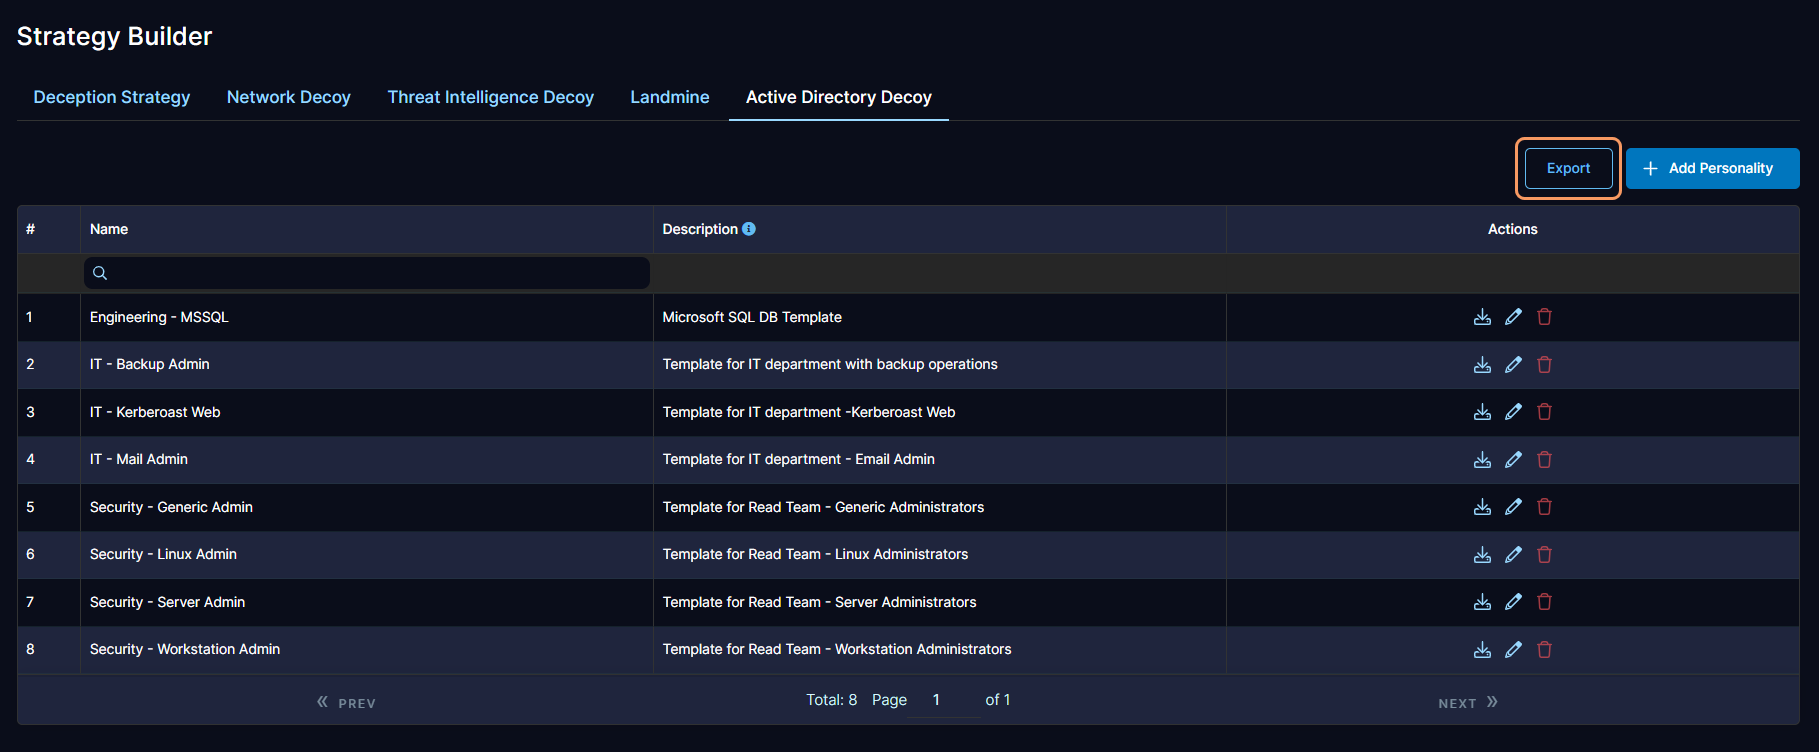Delete the Security - Linux Admin row
Viewport: 1819px width, 752px height.
click(1544, 555)
